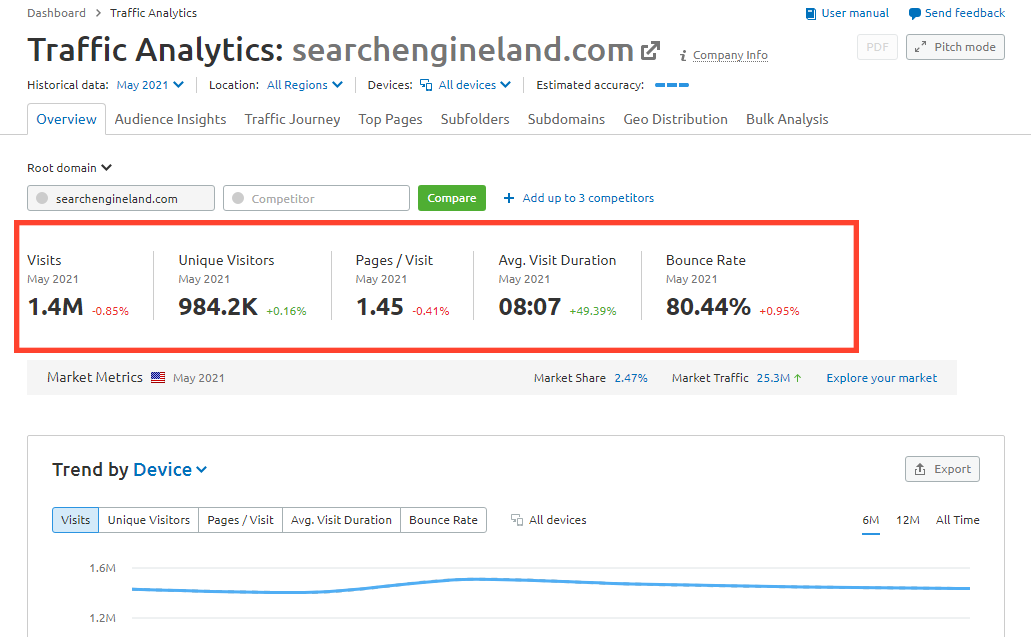This screenshot has height=637, width=1031.
Task: Click Add up to 3 competitors link
Action: (x=588, y=198)
